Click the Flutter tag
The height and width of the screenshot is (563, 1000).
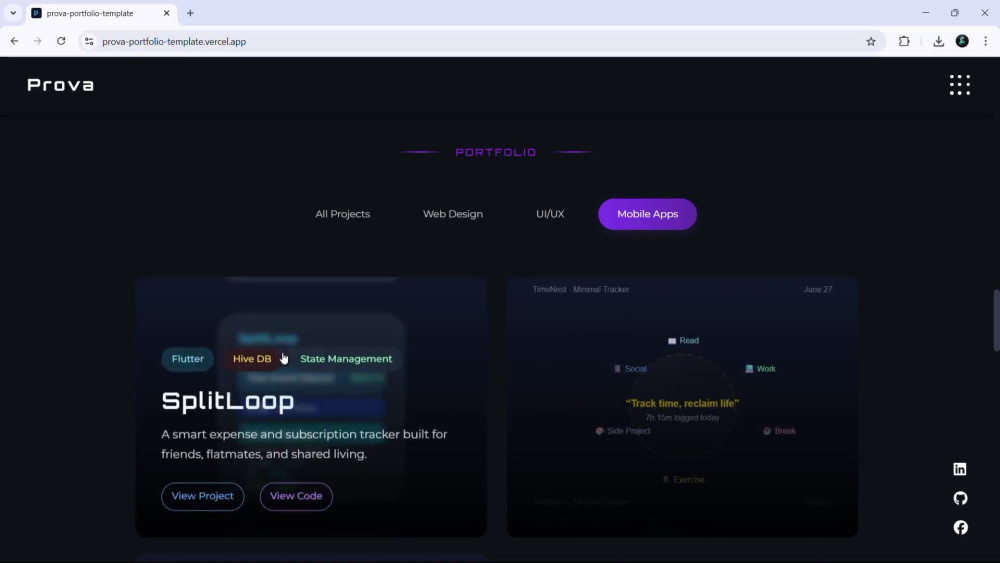tap(188, 359)
